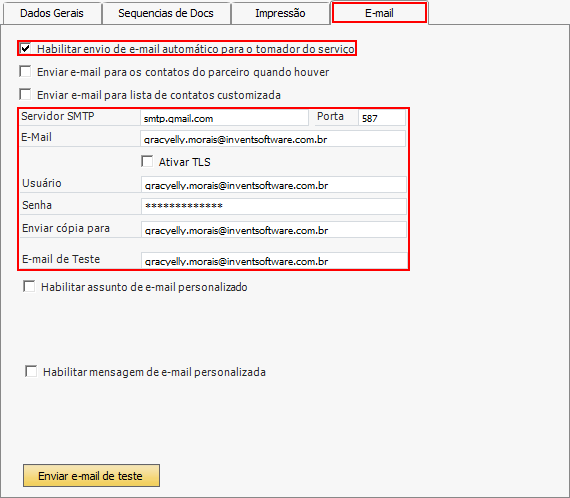Click the E-Mail address field
The image size is (570, 498).
pos(273,138)
